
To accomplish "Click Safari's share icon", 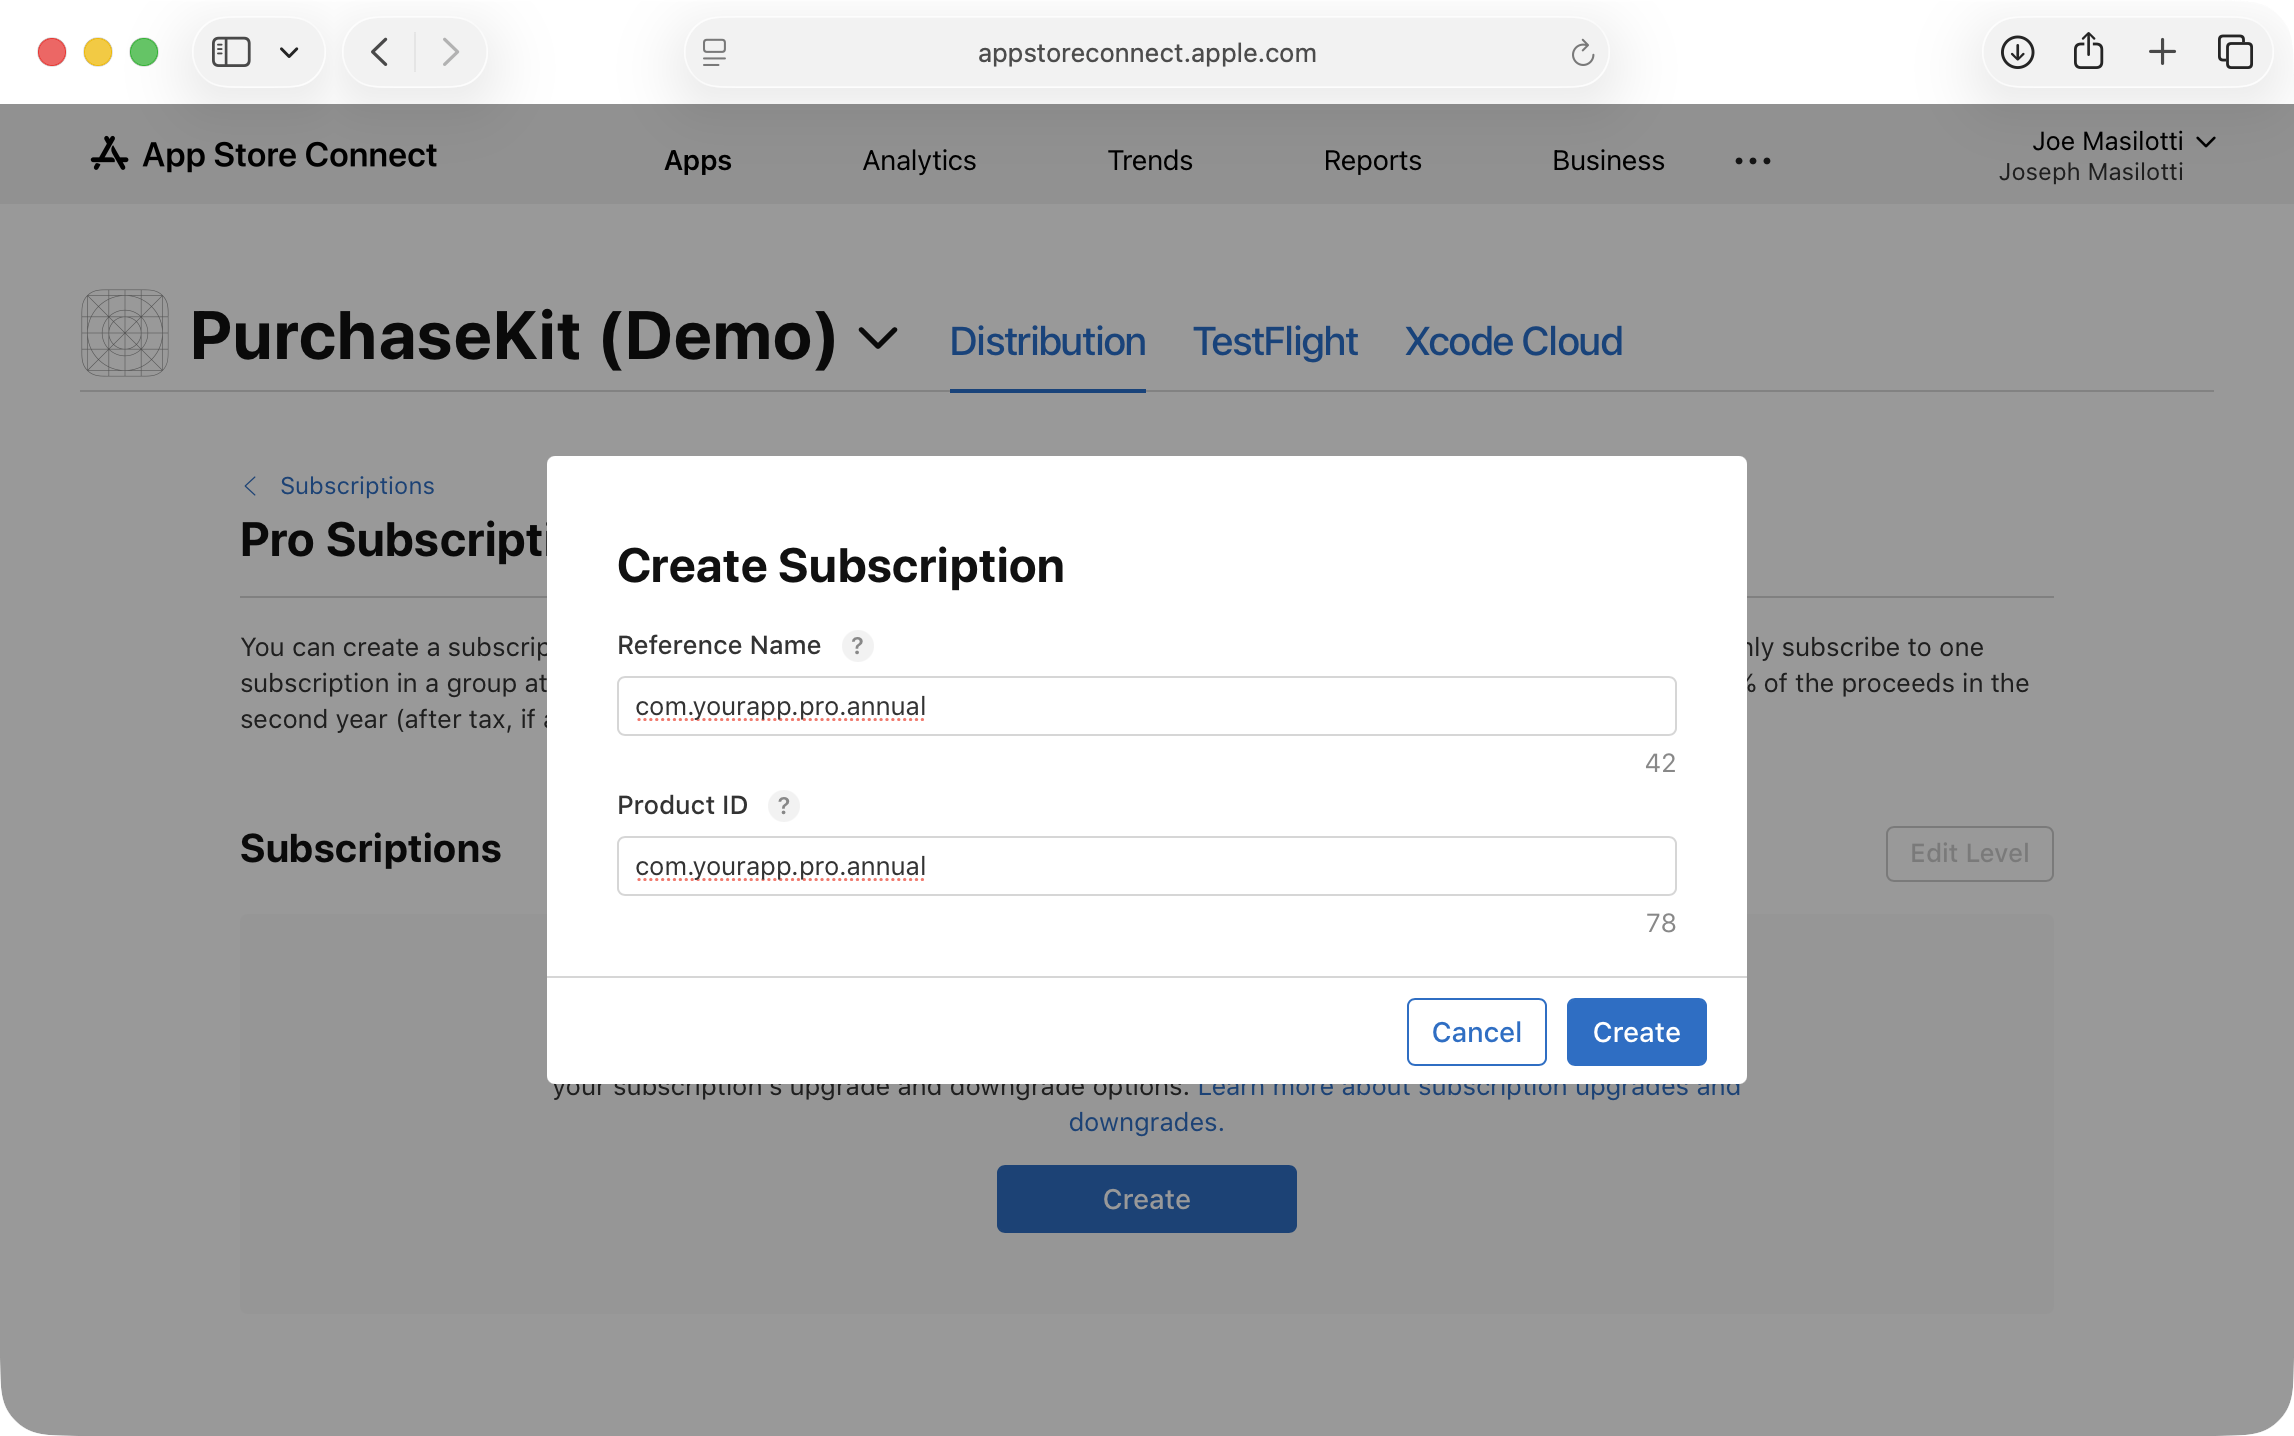I will 2088,51.
